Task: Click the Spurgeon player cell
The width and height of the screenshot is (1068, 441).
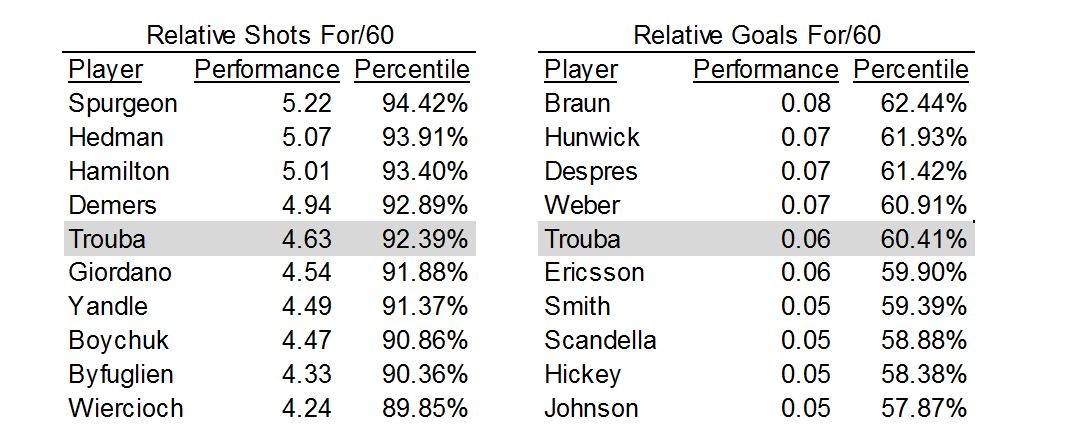Action: pos(123,104)
